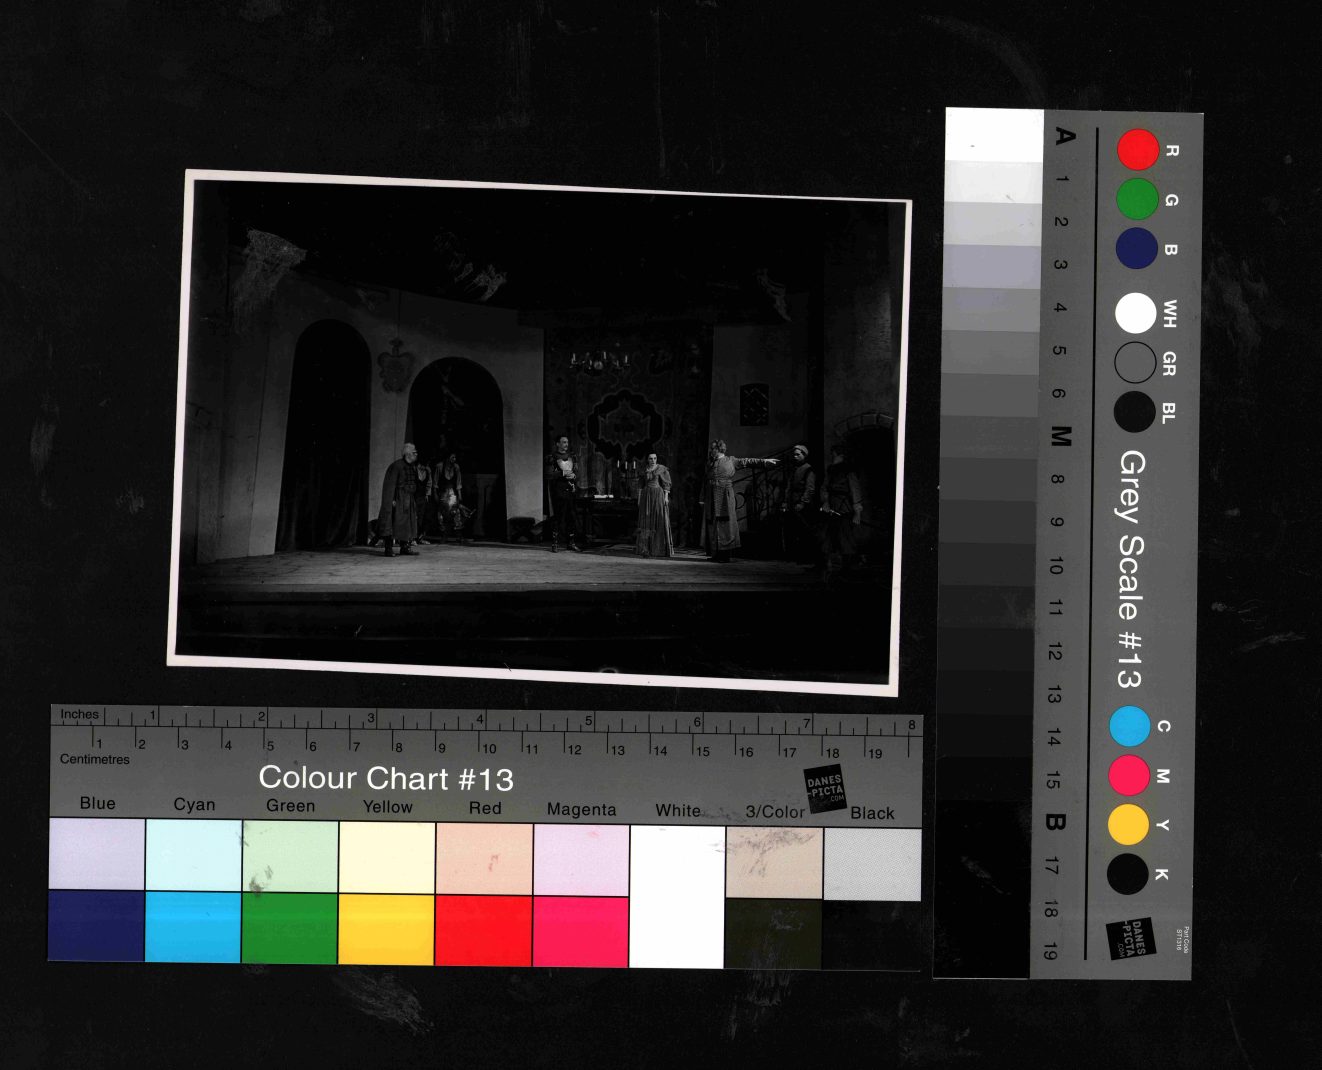This screenshot has width=1322, height=1070.
Task: Click the red circle labeled R
Action: coord(1137,150)
